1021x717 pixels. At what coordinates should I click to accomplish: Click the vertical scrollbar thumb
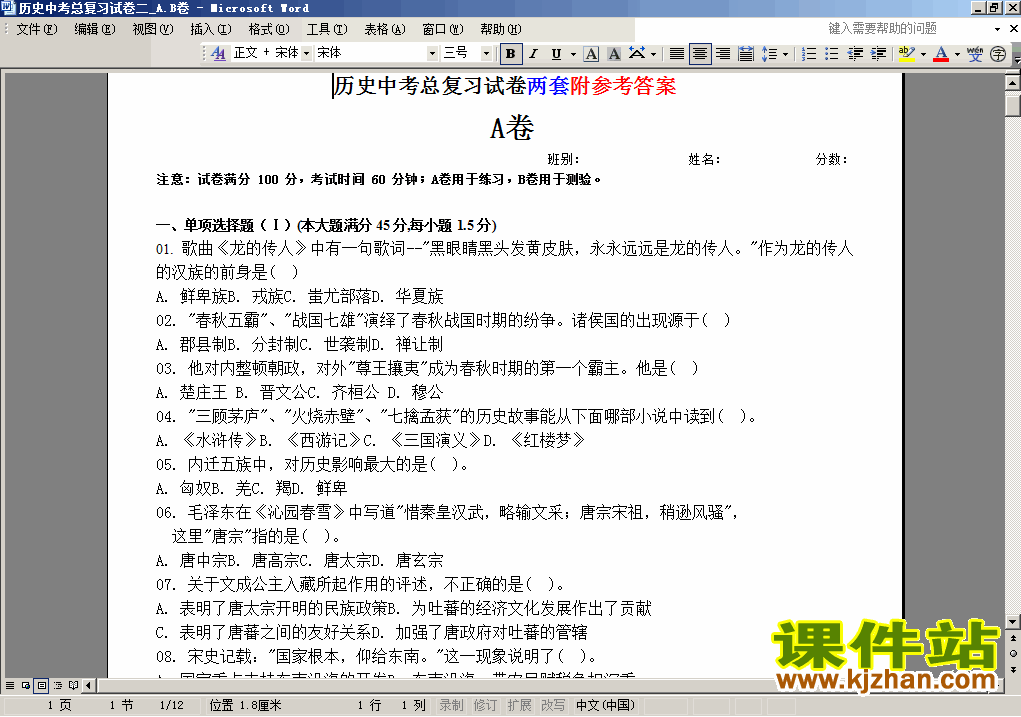(1013, 105)
